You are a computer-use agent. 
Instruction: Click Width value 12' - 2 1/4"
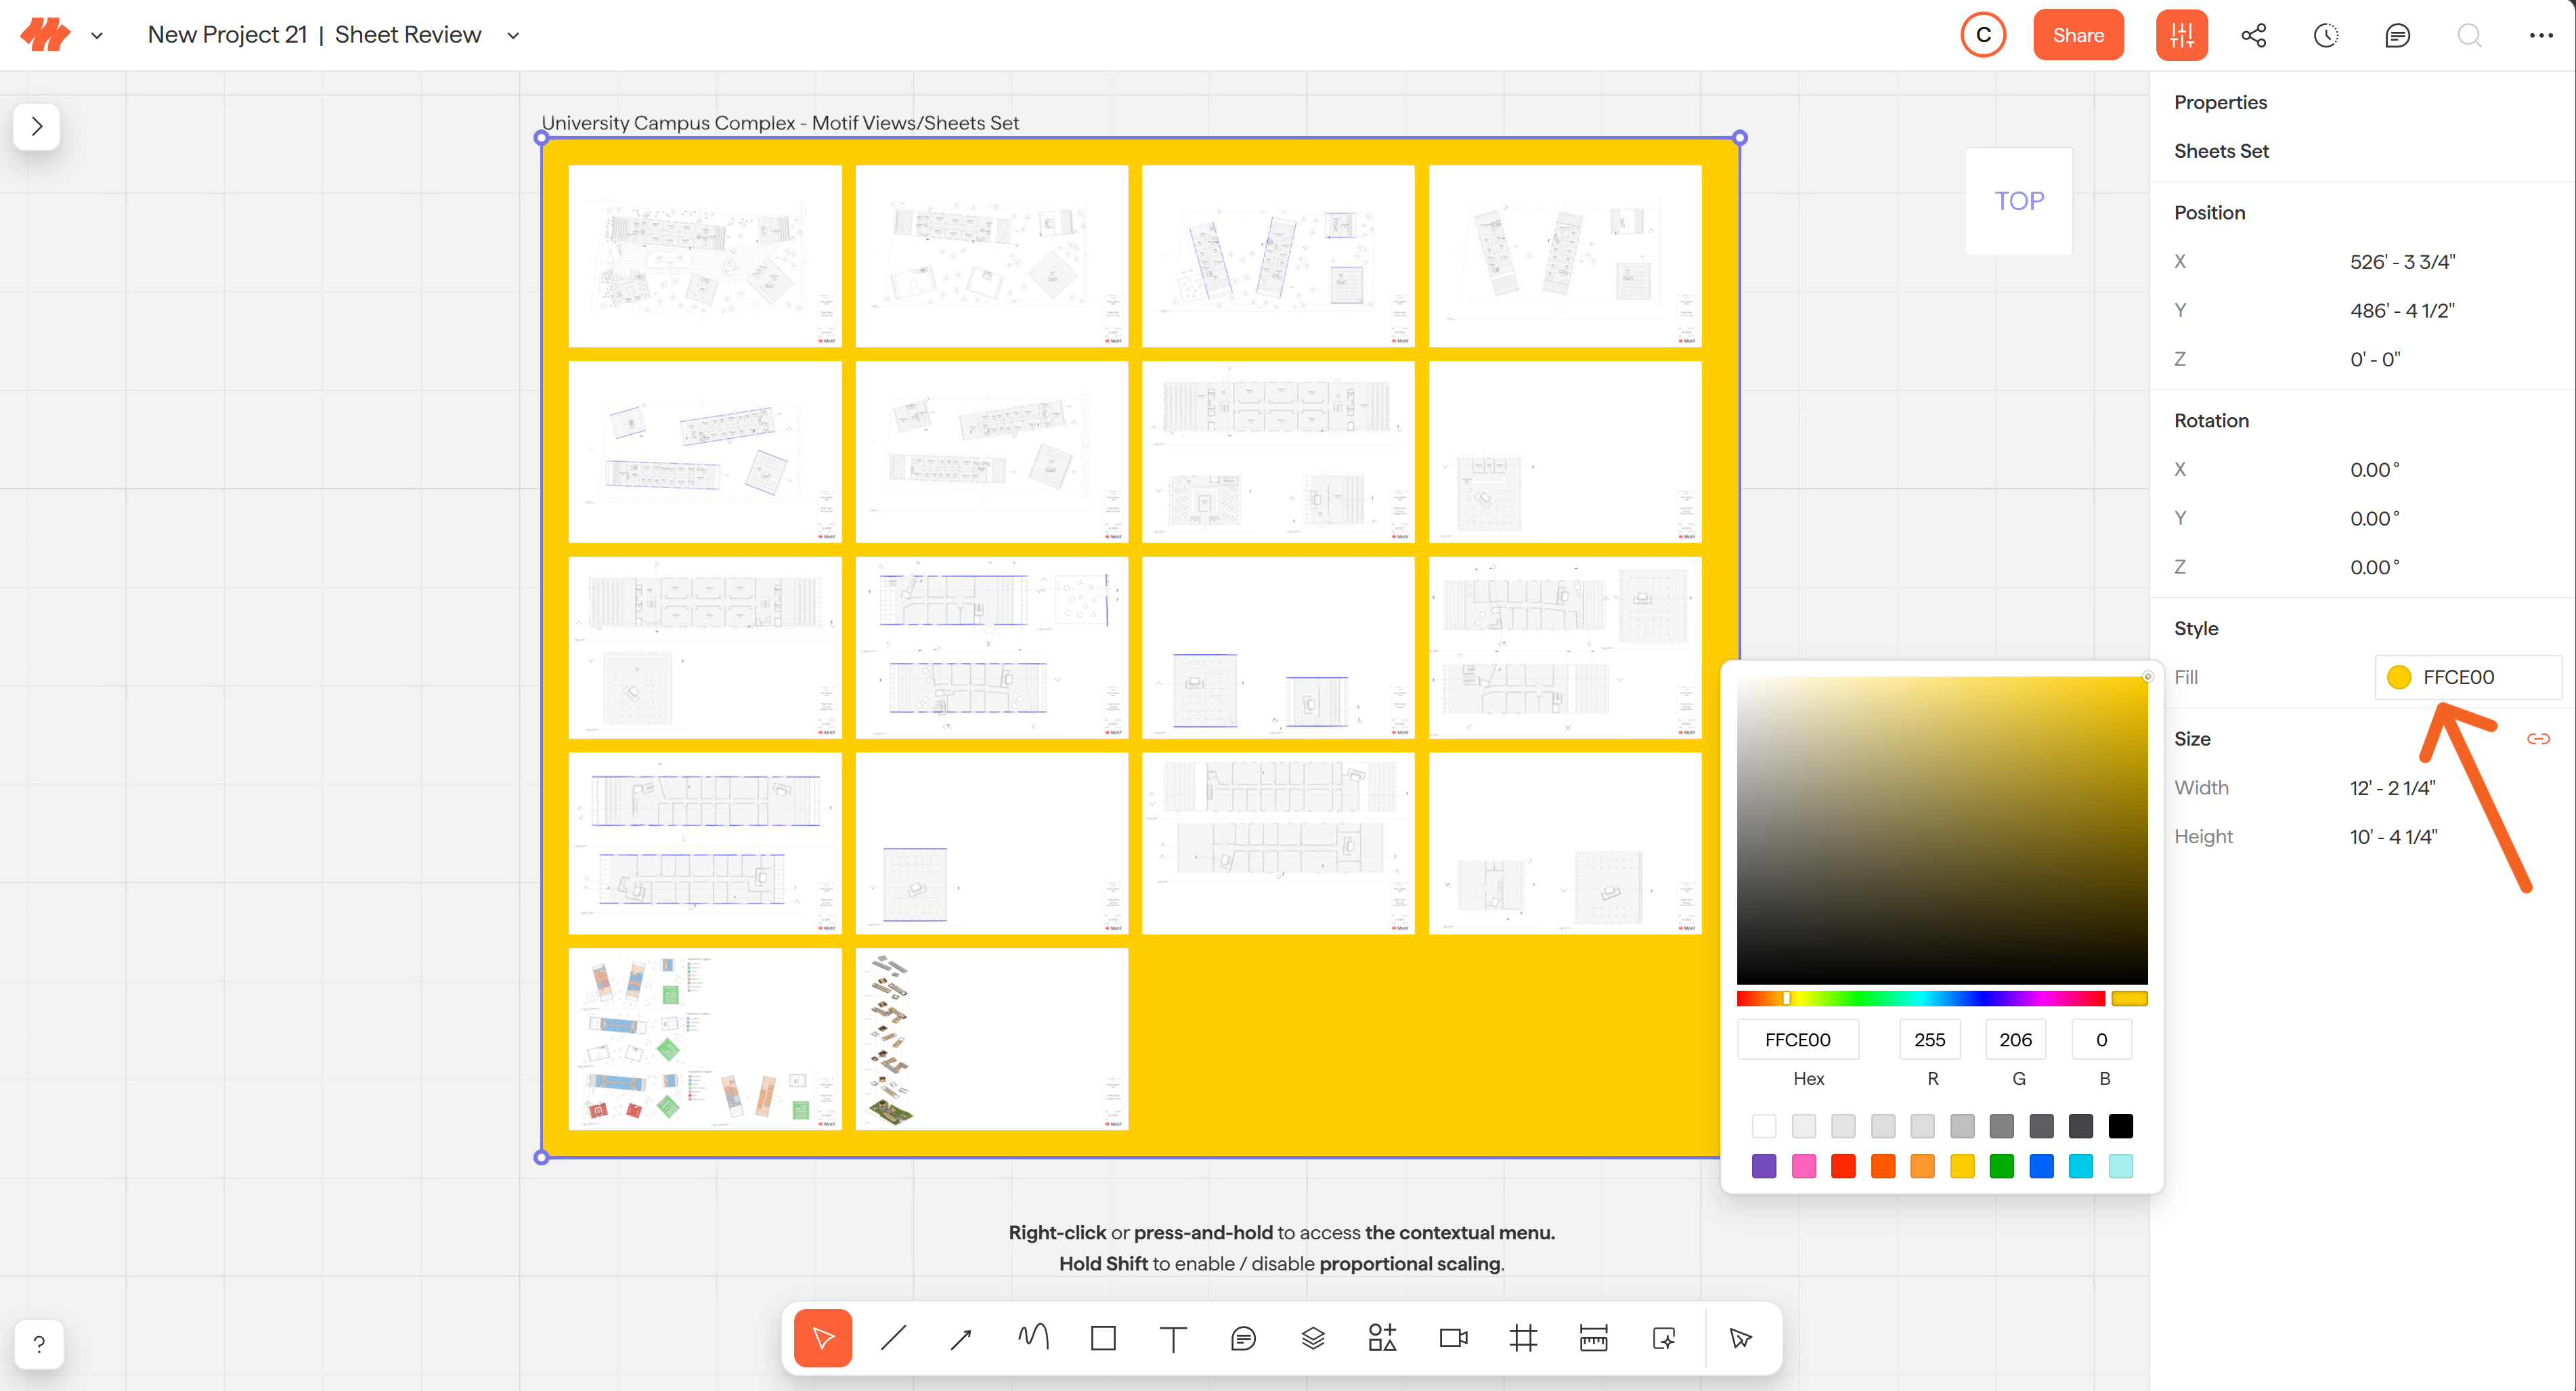pyautogui.click(x=2392, y=788)
